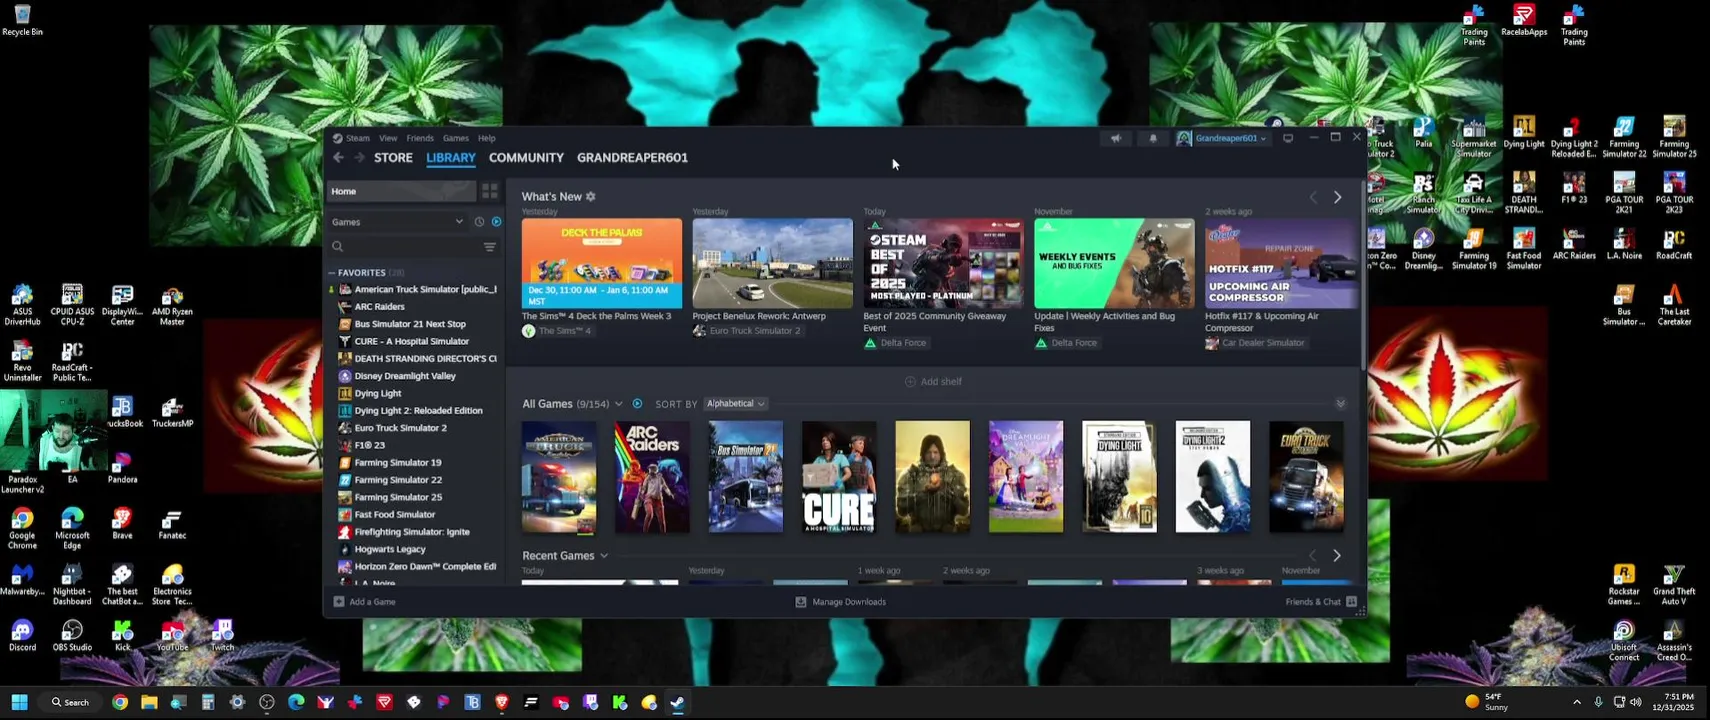Click Steam icon in the taskbar
The height and width of the screenshot is (720, 1710).
click(678, 703)
